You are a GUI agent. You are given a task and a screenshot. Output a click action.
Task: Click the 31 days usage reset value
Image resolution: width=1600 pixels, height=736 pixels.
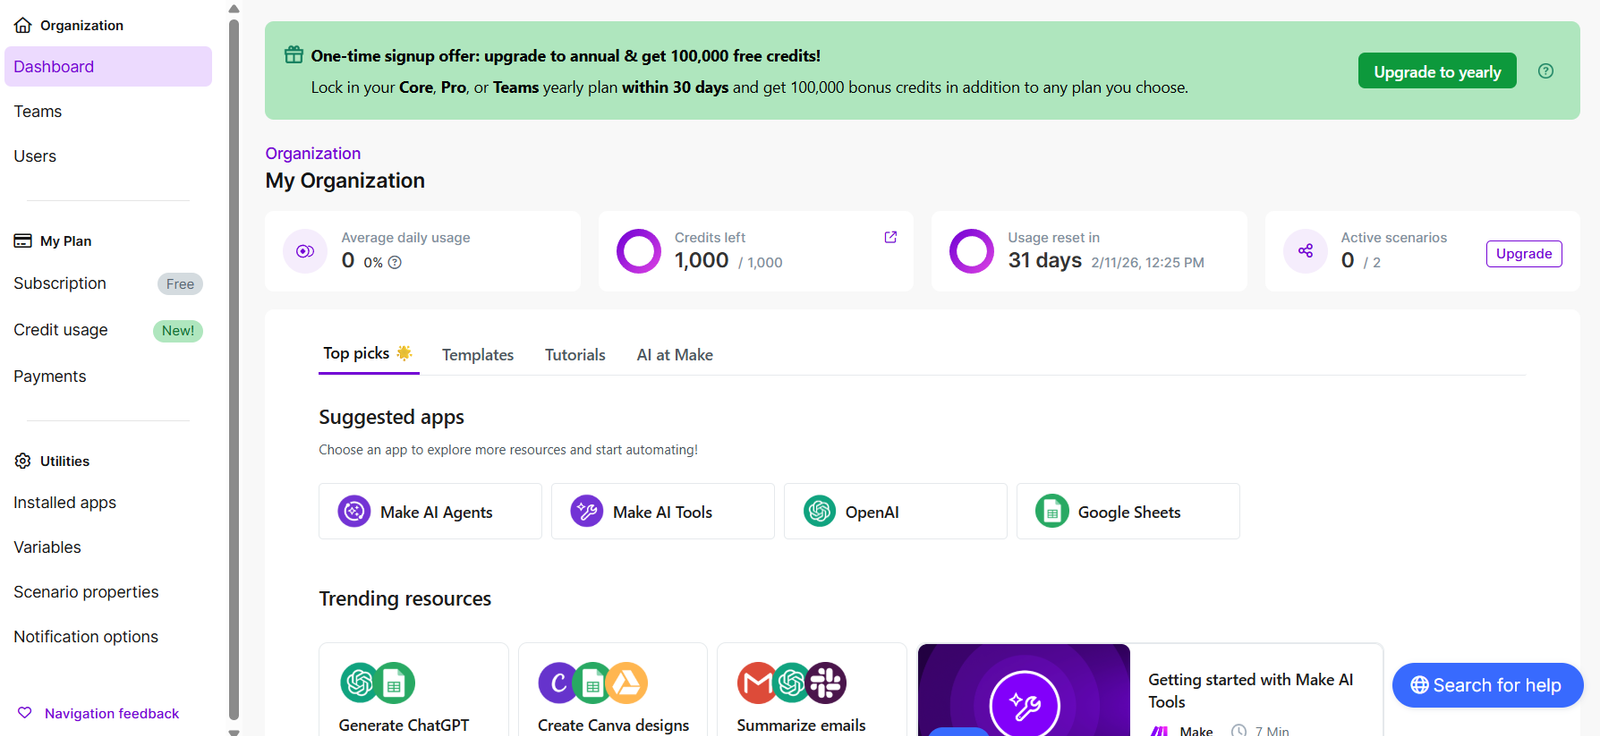click(1045, 260)
